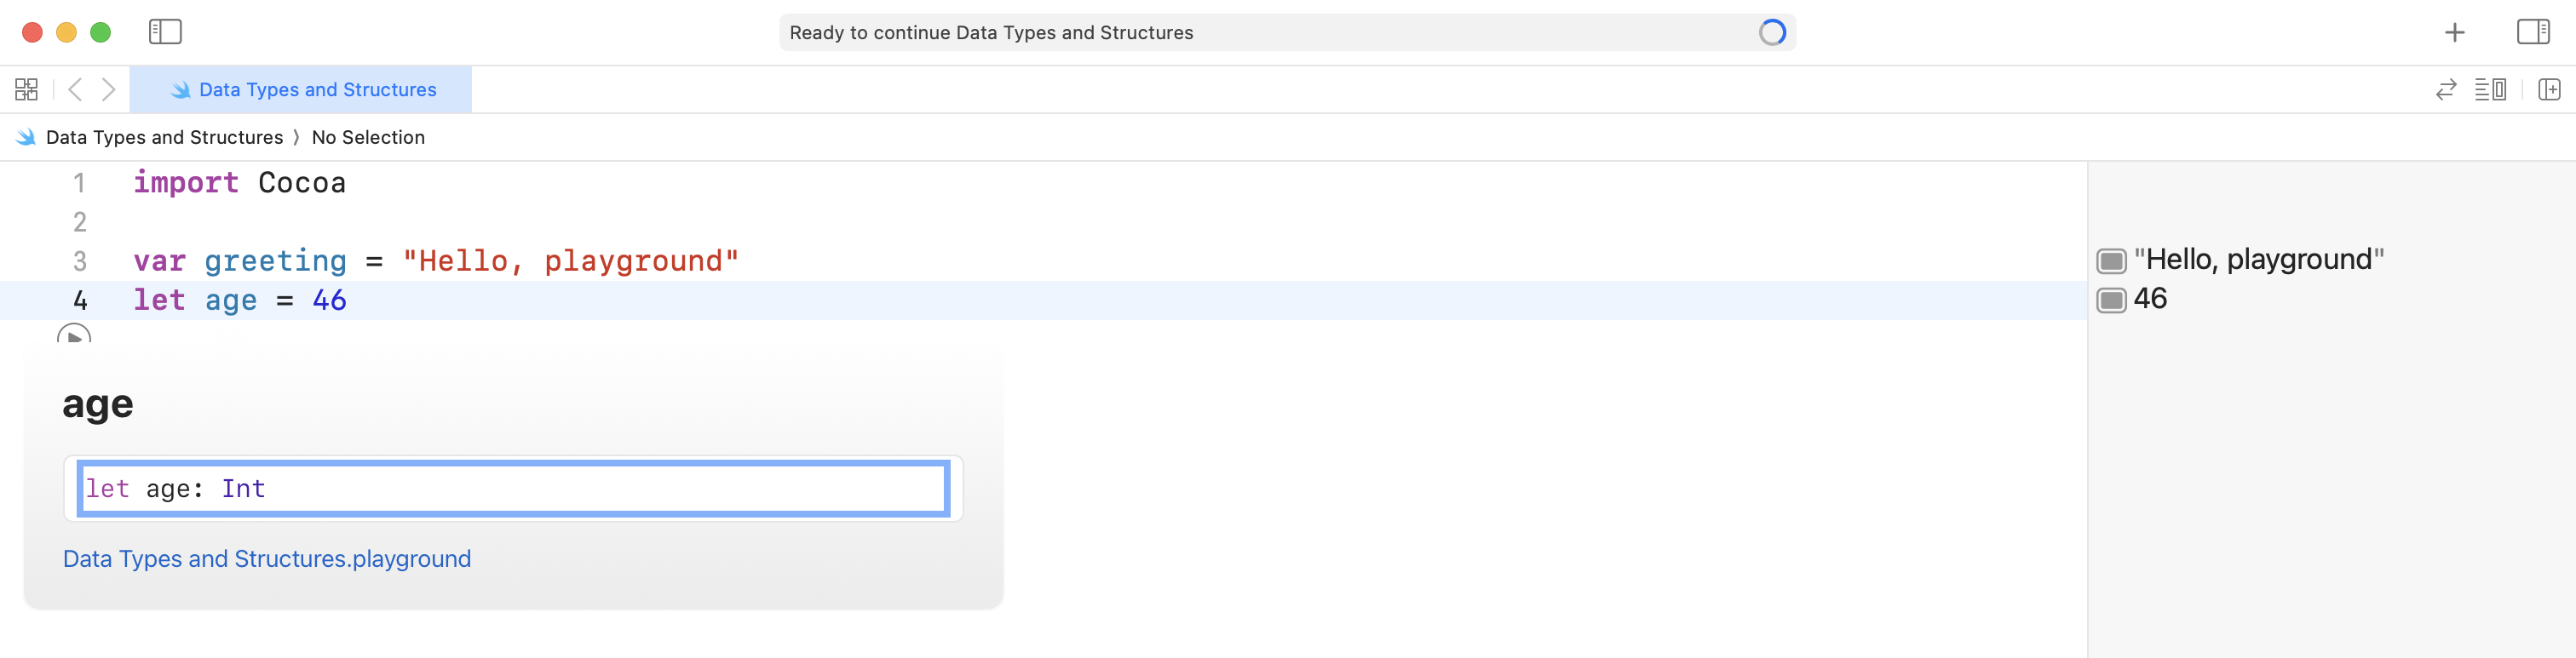
Task: Click the plus Library button
Action: tap(2454, 32)
